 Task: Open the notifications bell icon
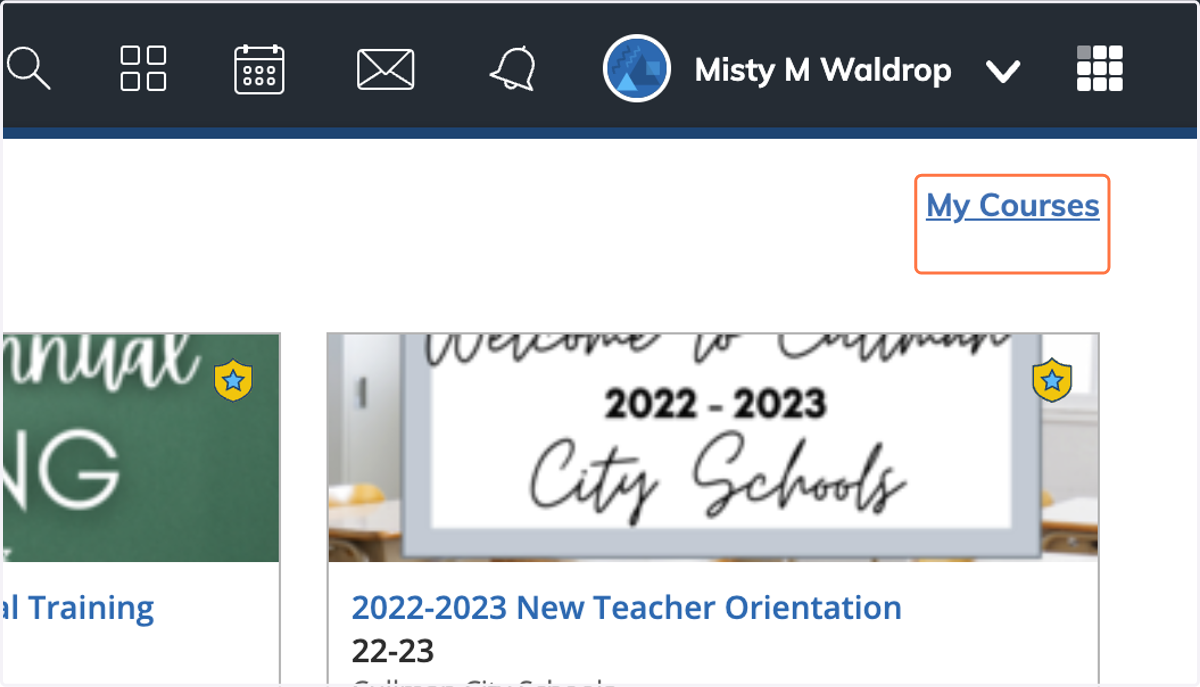pos(513,69)
